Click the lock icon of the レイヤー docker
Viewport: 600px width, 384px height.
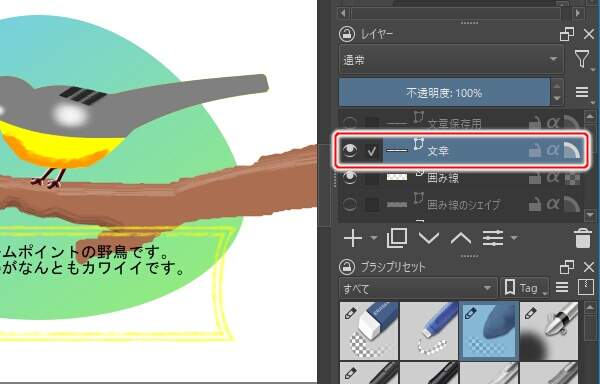click(x=347, y=34)
